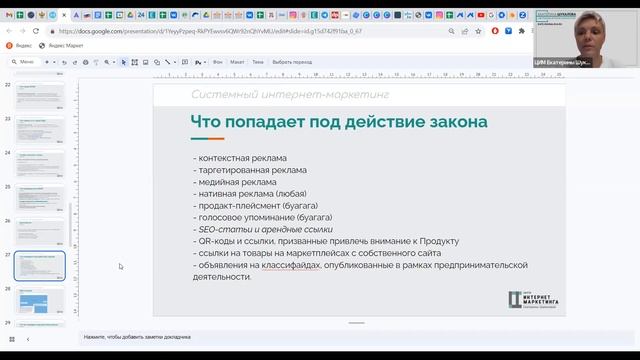Go back in browser history
This screenshot has width=640, height=360.
9,31
